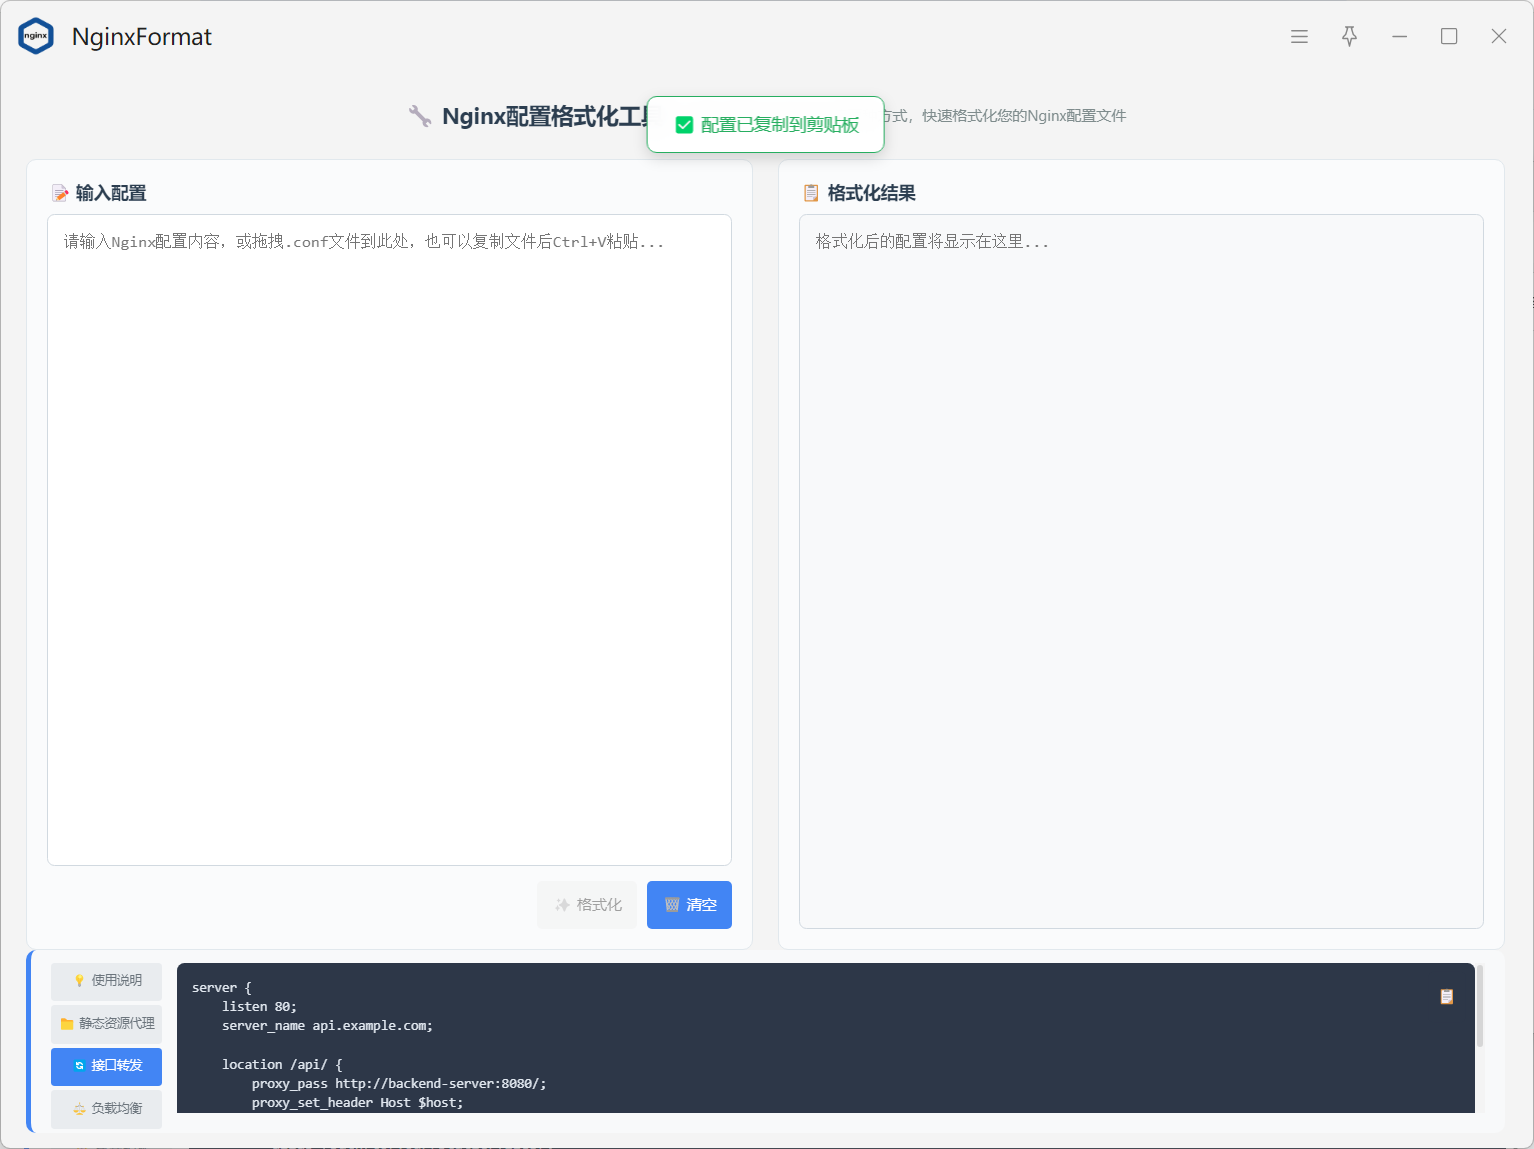Screen dimensions: 1534x1149
Task: Maximize the NginxFormat window
Action: pos(1449,36)
